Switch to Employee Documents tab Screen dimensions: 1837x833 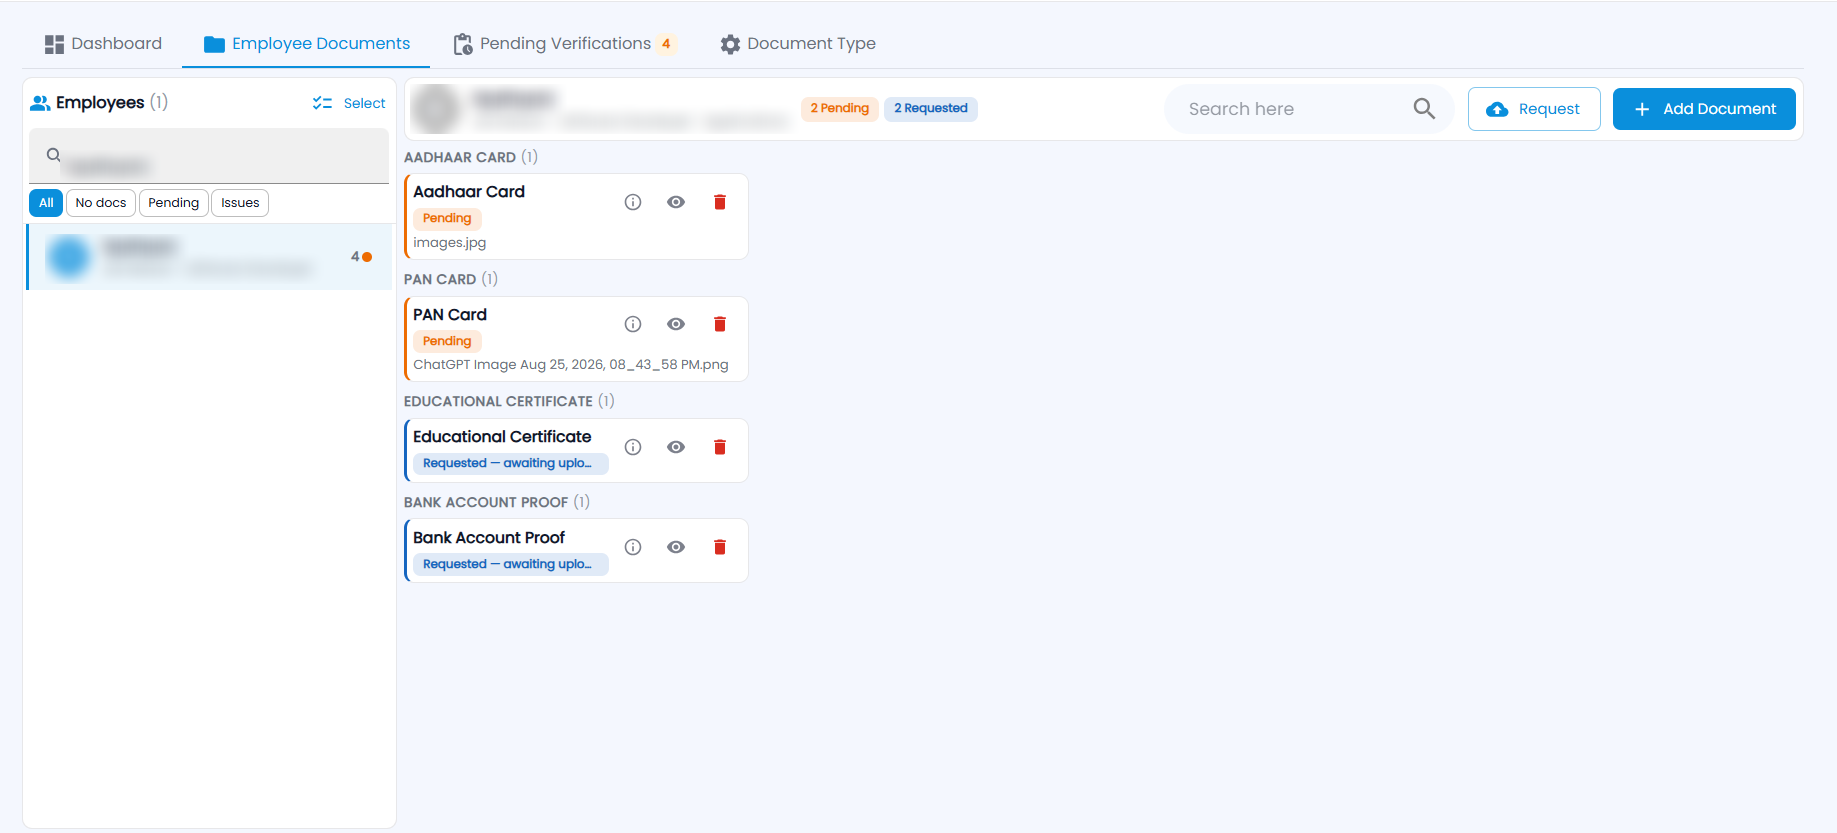click(x=307, y=44)
